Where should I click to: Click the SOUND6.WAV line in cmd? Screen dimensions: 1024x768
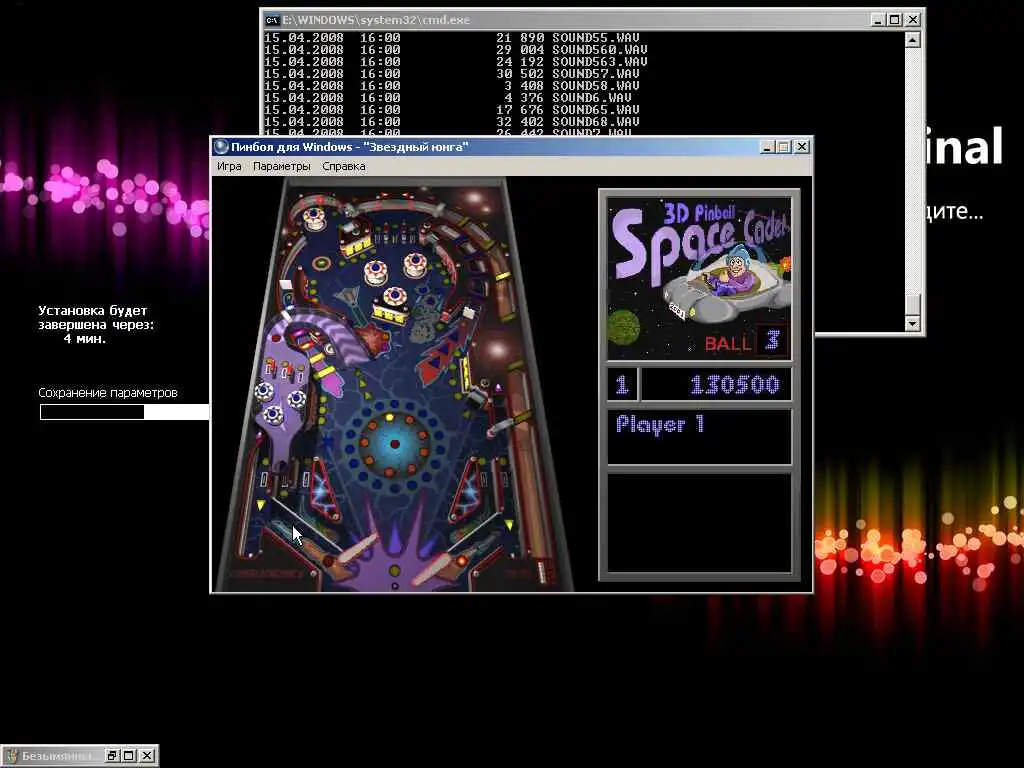click(x=447, y=97)
